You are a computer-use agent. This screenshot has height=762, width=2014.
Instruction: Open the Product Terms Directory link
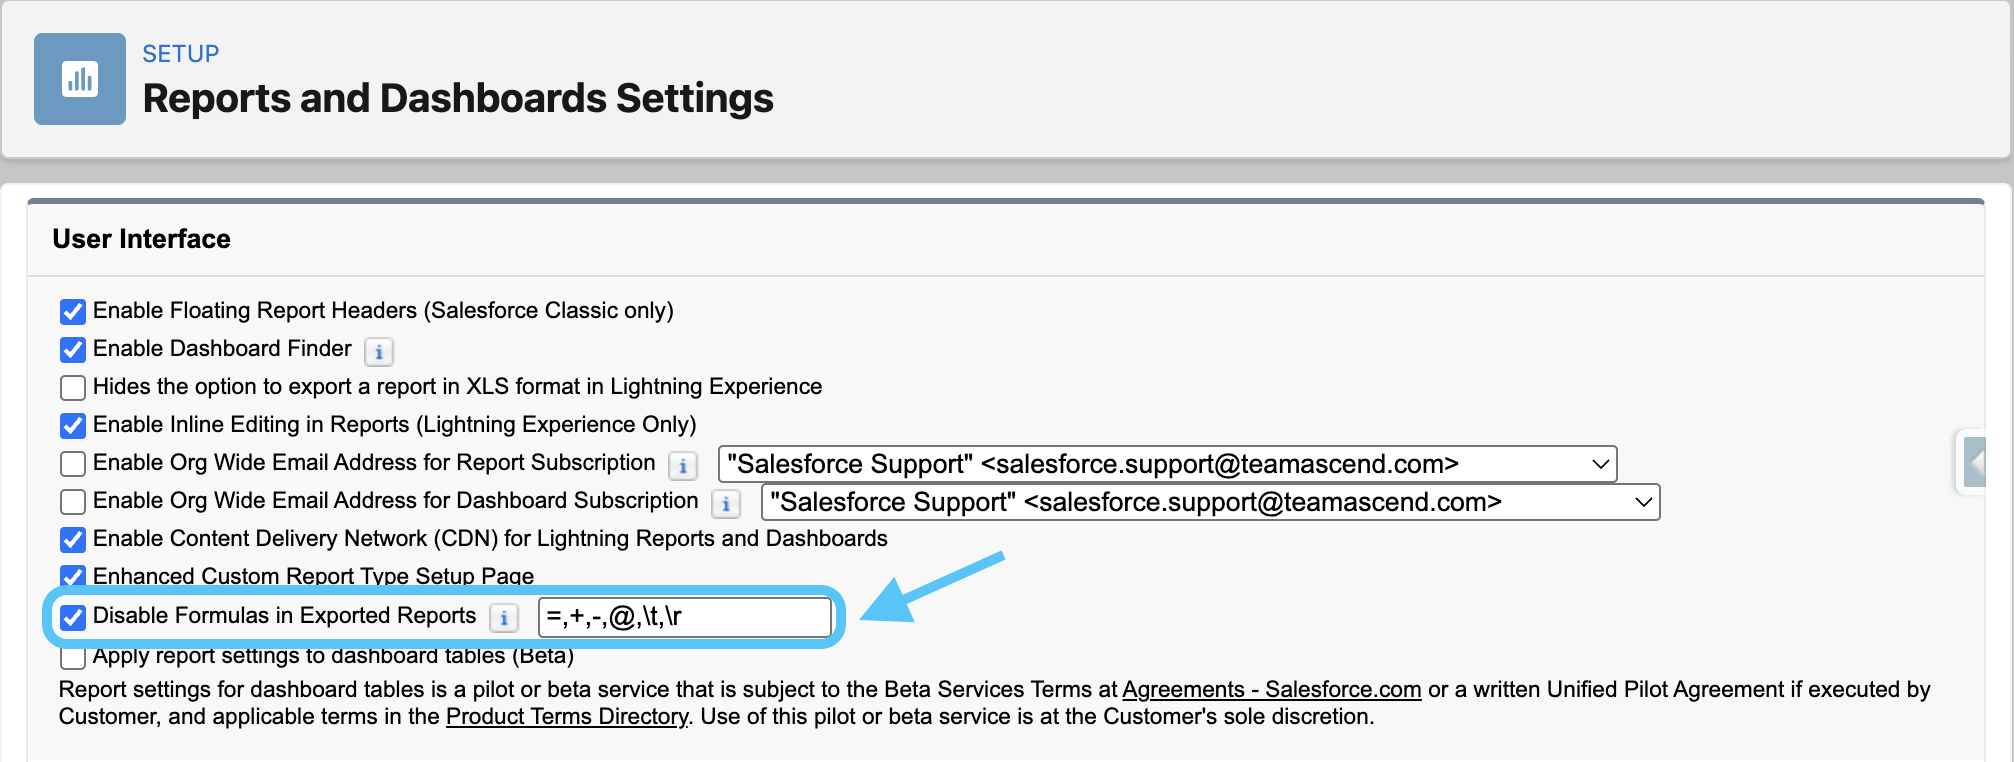click(566, 717)
